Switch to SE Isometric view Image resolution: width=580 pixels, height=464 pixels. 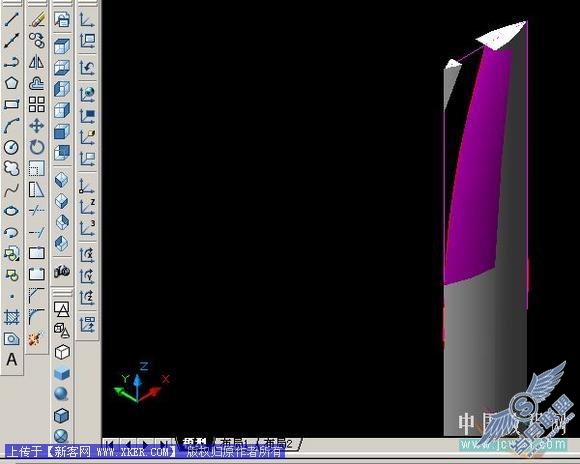tap(62, 201)
